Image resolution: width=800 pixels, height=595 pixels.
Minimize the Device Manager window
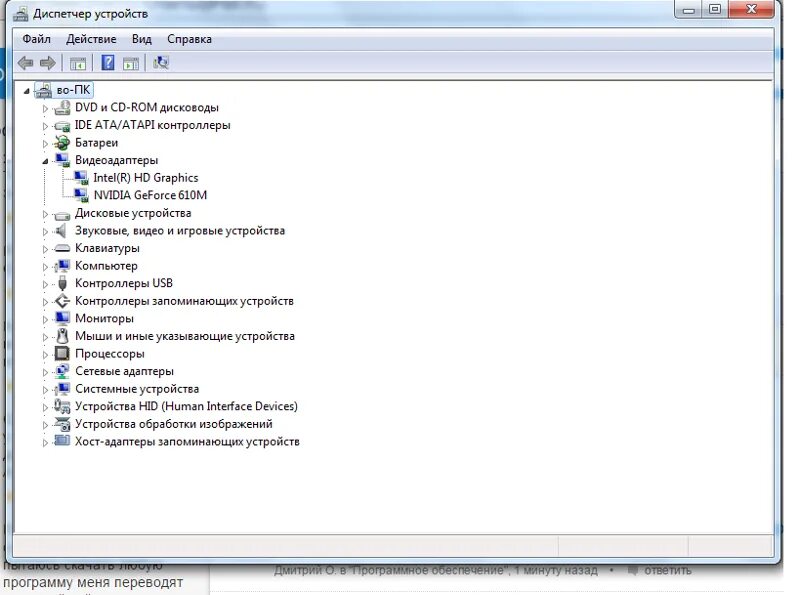688,10
